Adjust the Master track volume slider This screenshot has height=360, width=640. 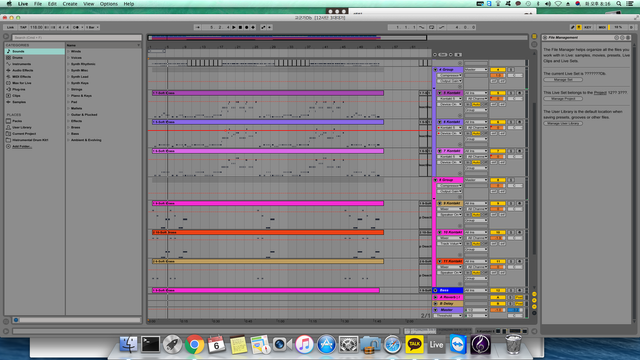tap(498, 310)
